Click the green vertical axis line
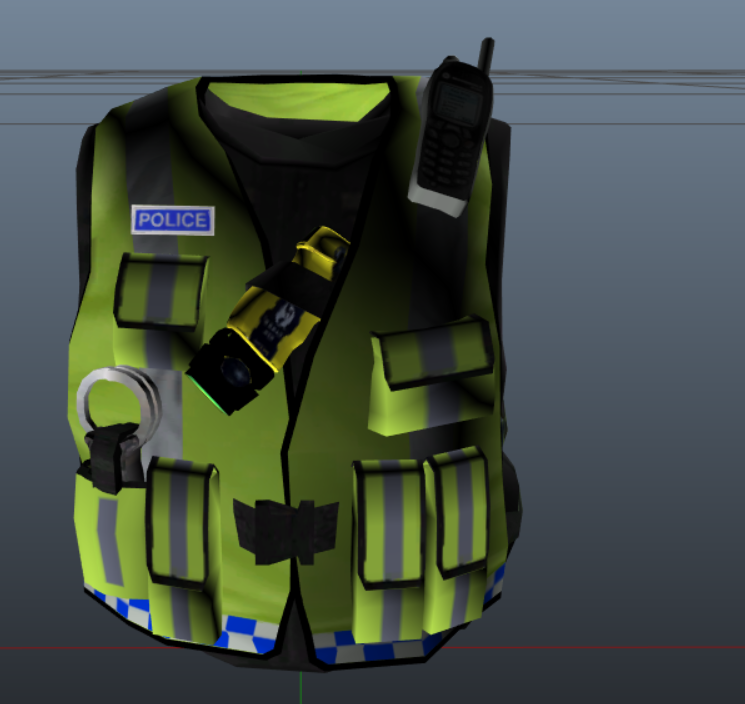This screenshot has width=745, height=704. pyautogui.click(x=301, y=685)
